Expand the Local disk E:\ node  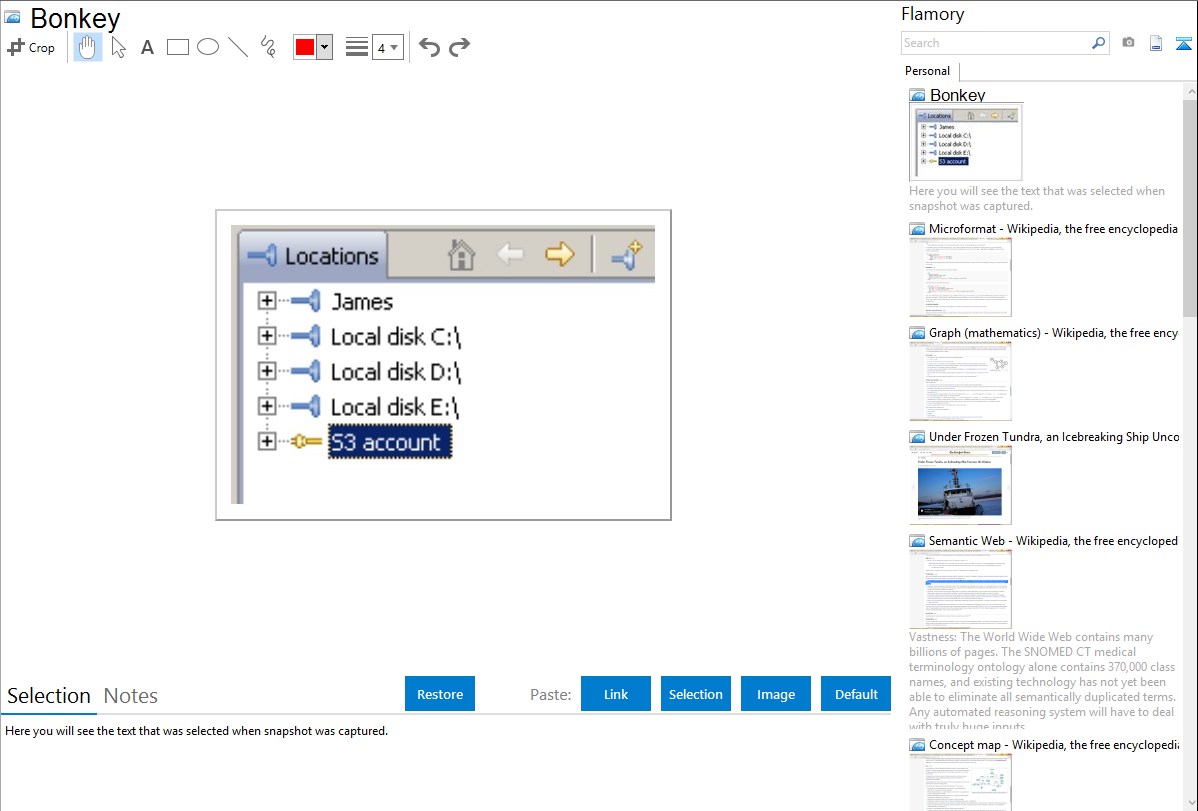pyautogui.click(x=266, y=406)
